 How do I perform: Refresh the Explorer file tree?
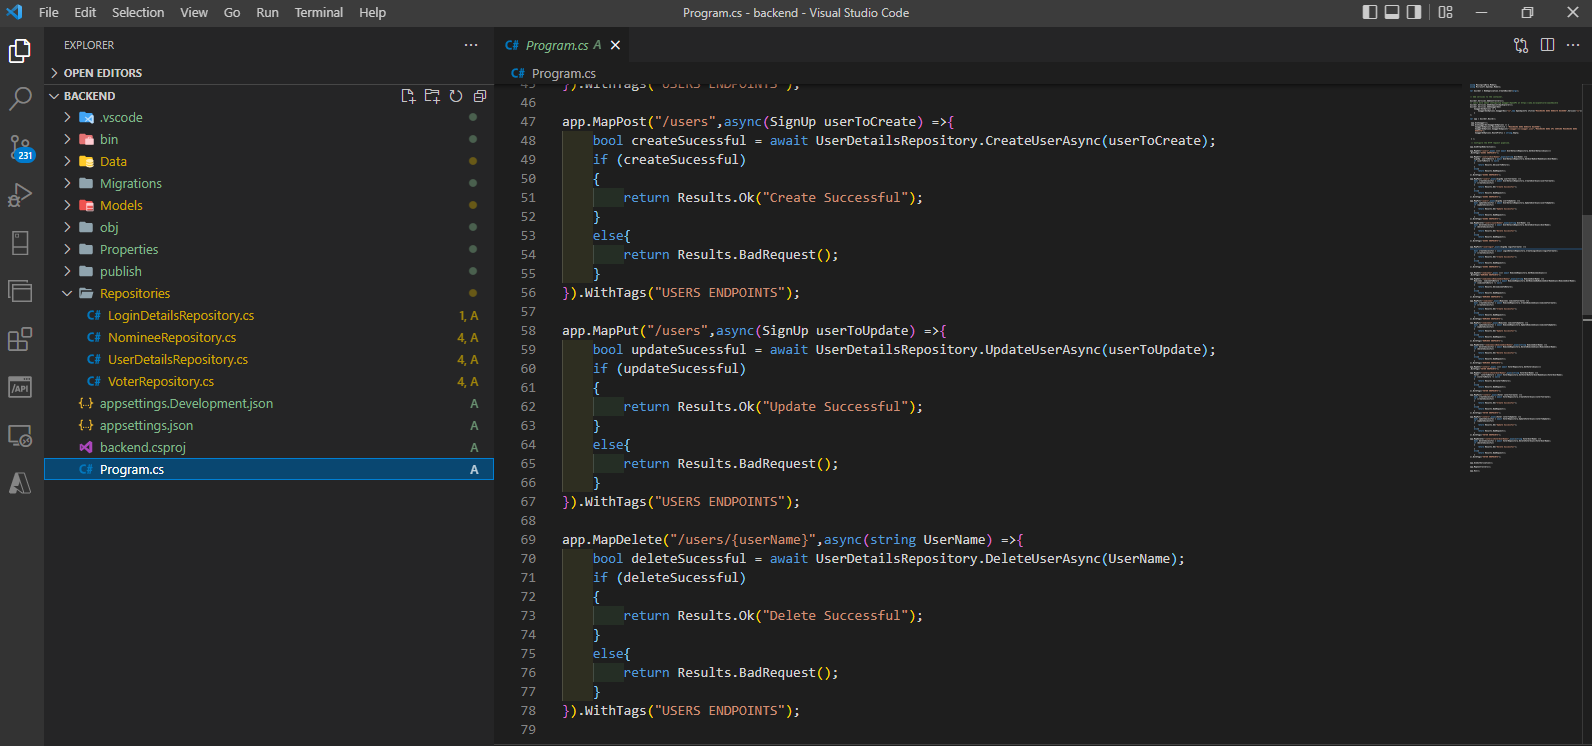tap(456, 96)
